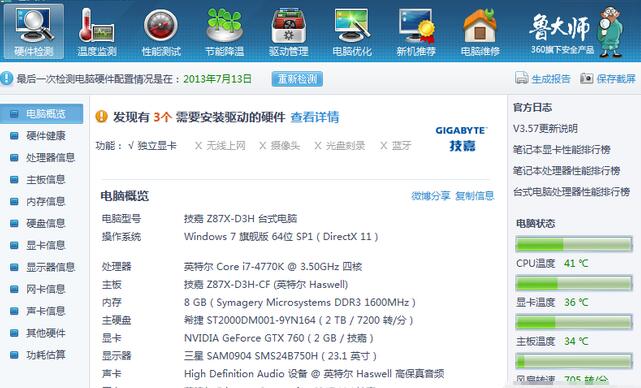Click the Core i7-4770K processor value

point(273,267)
